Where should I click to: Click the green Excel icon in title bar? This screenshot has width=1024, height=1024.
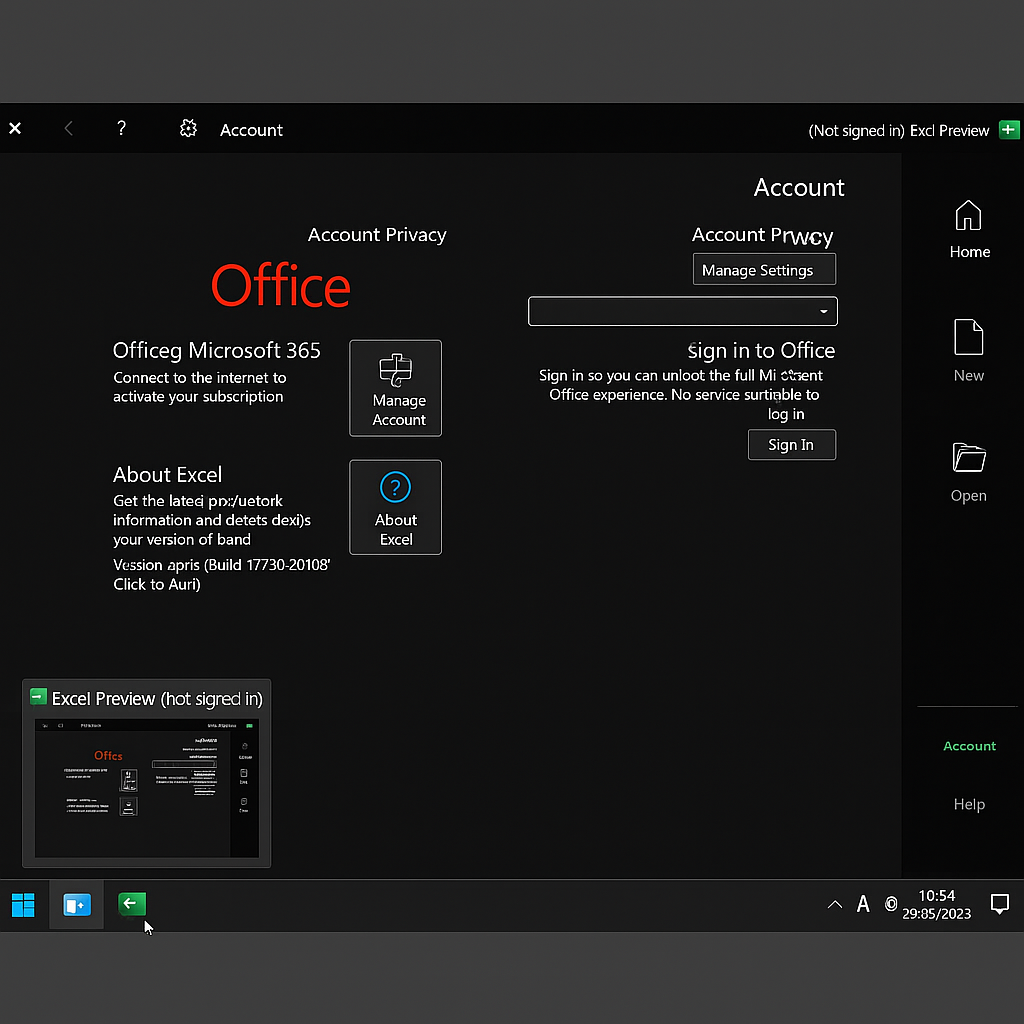point(1008,130)
